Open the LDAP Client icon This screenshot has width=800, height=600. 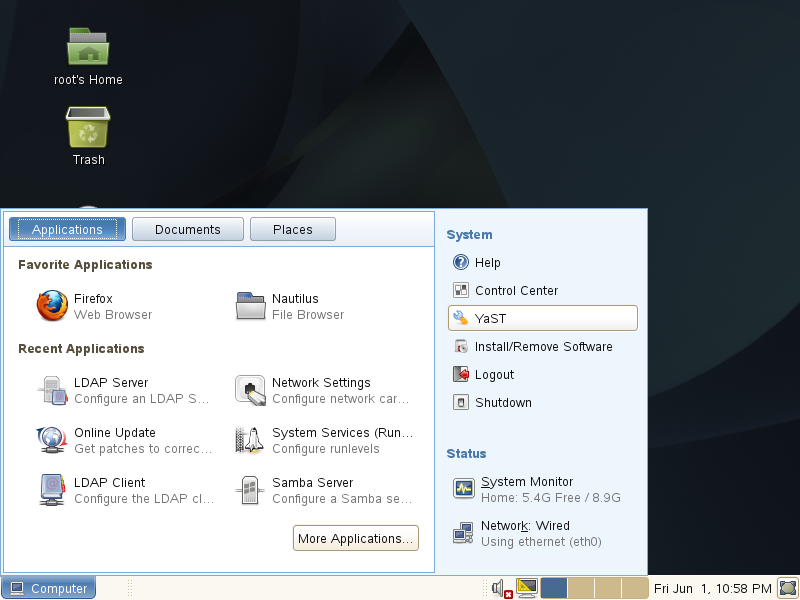(x=52, y=490)
